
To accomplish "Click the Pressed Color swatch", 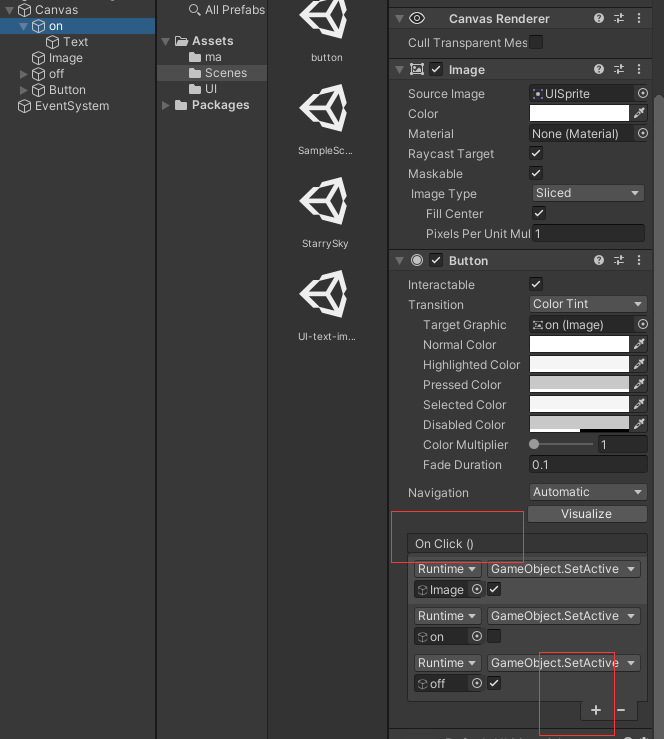I will (x=579, y=384).
